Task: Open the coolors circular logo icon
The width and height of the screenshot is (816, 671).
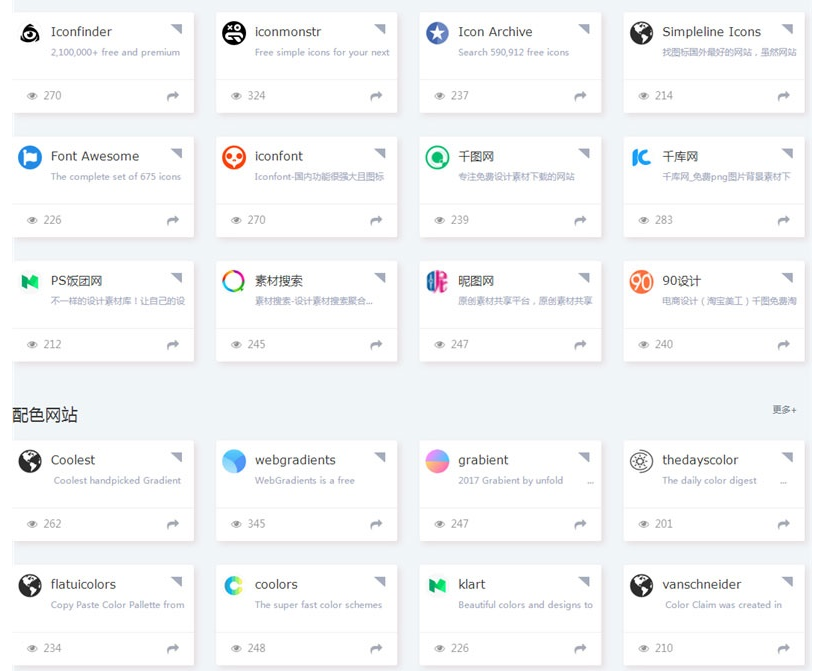Action: coord(233,585)
